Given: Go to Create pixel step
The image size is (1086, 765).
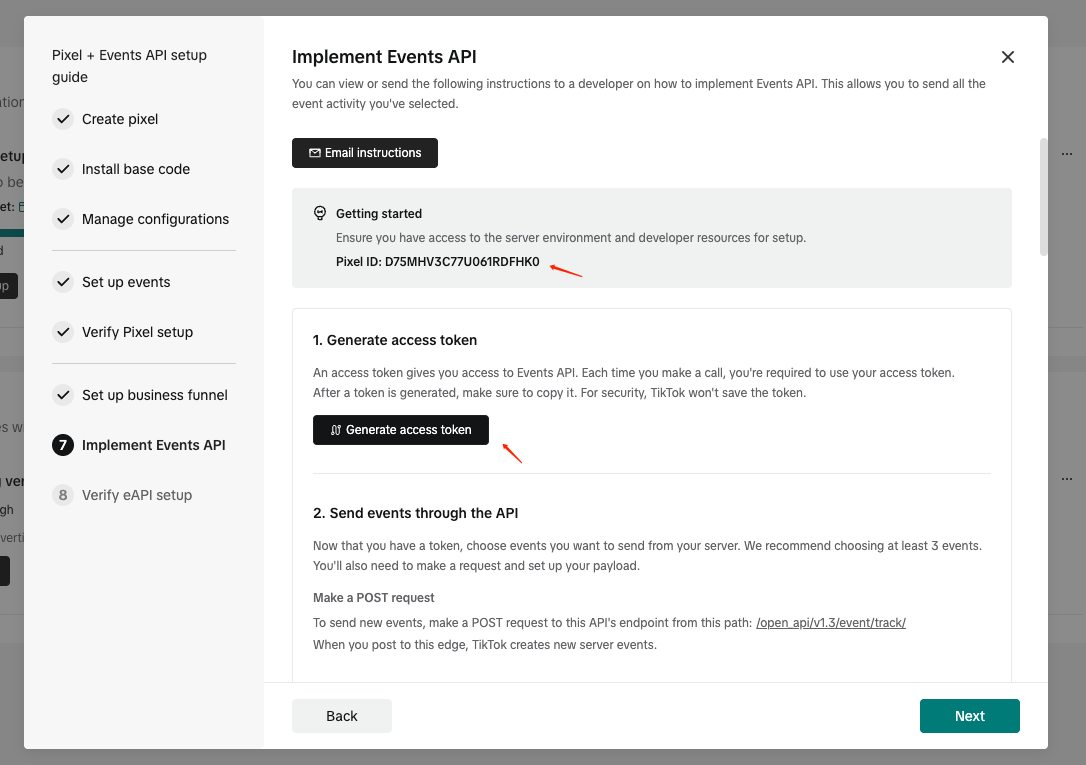Looking at the screenshot, I should pos(120,119).
